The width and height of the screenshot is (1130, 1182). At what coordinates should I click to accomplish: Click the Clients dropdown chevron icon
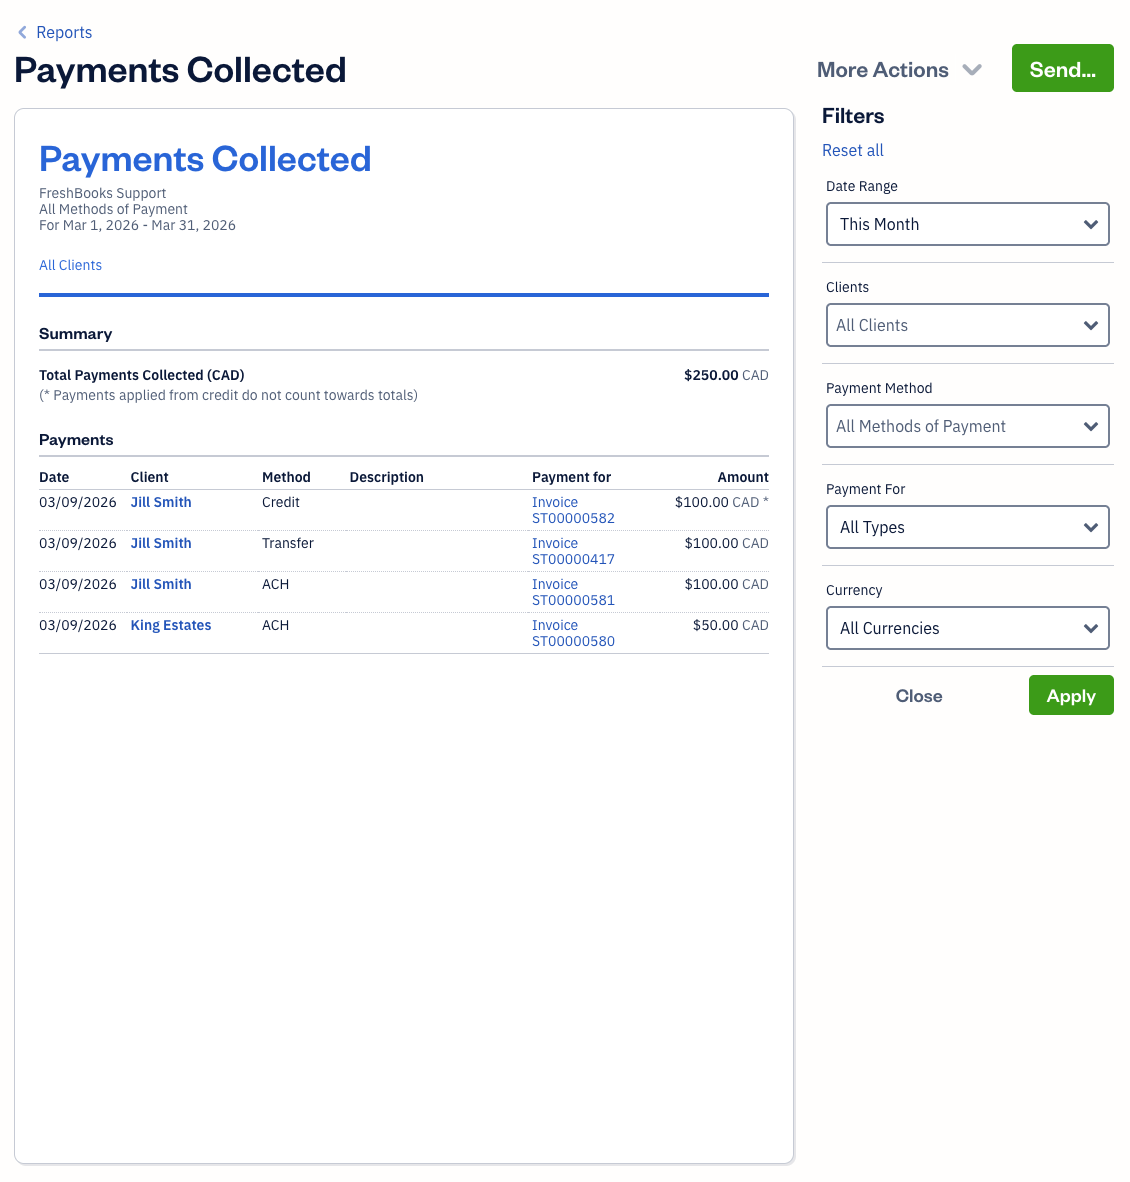[1091, 325]
